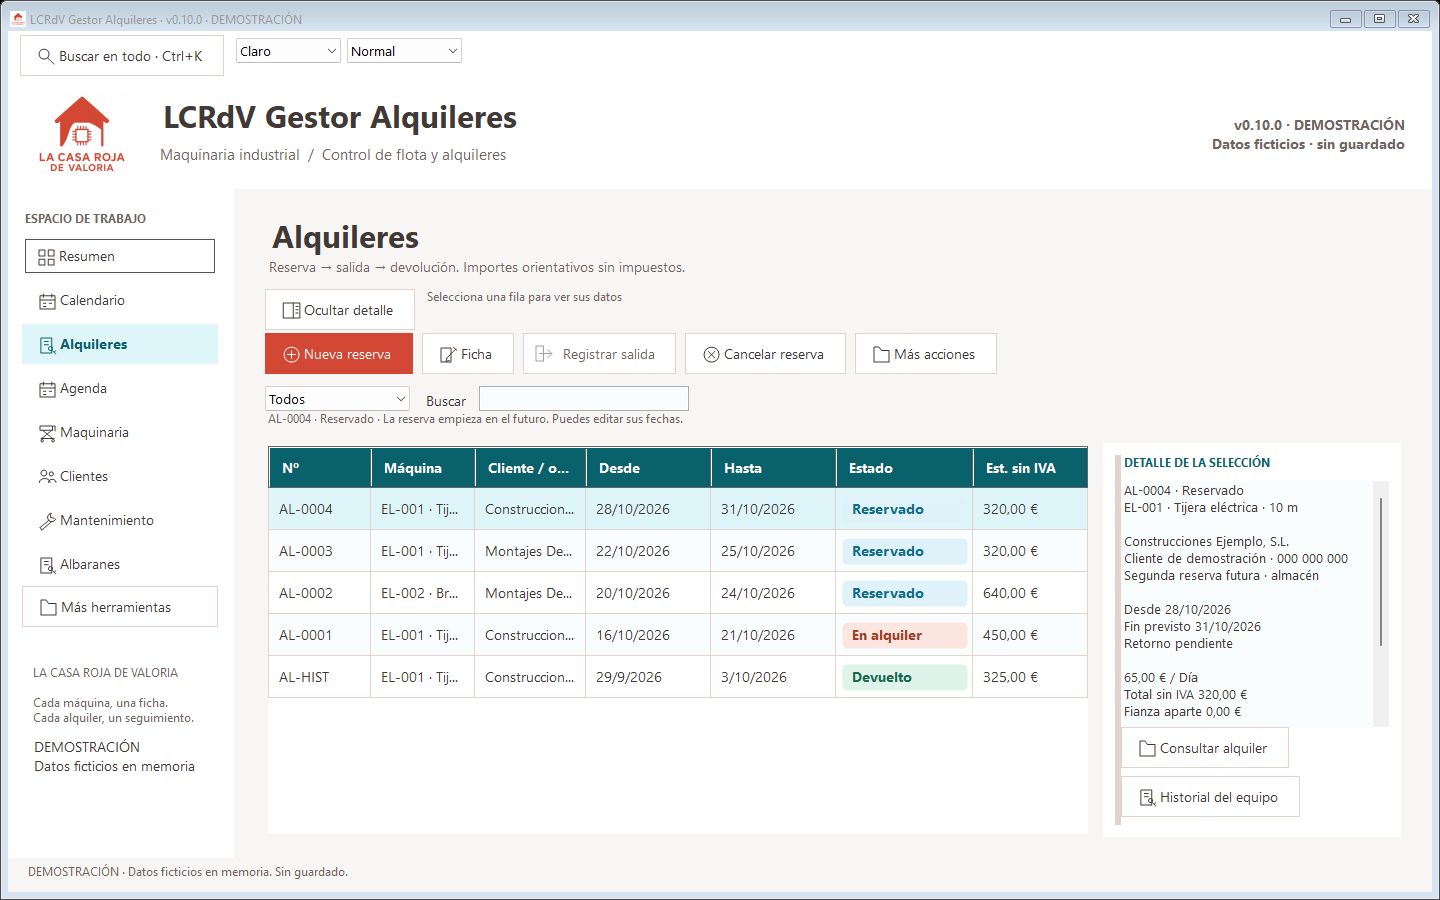The height and width of the screenshot is (900, 1440).
Task: Click the detail panel vertical scrollbar
Action: point(1381,604)
